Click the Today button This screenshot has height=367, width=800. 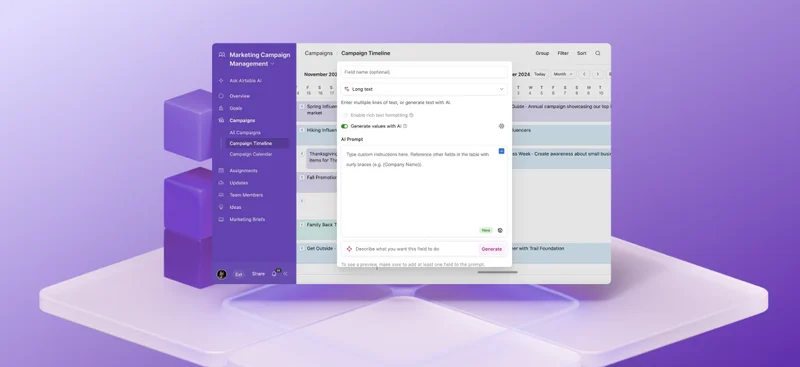(540, 74)
